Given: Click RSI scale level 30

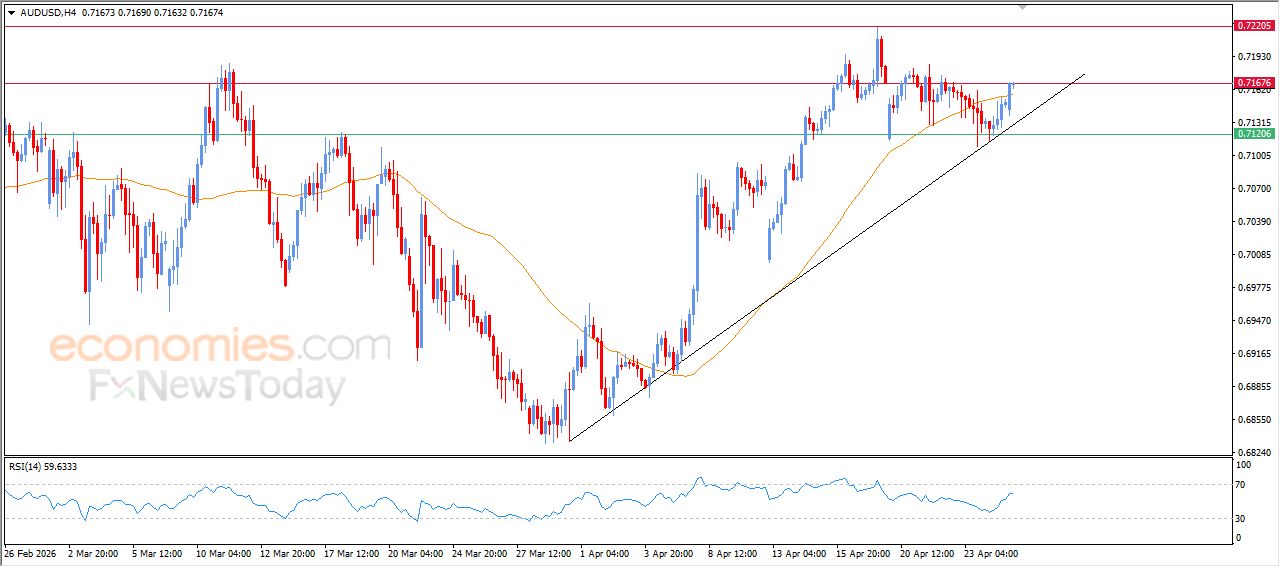Looking at the screenshot, I should (x=1243, y=518).
